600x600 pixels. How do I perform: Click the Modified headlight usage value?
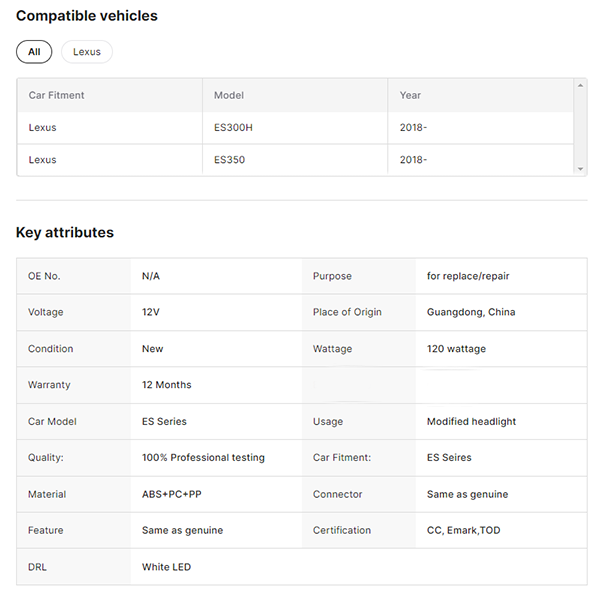pos(471,421)
